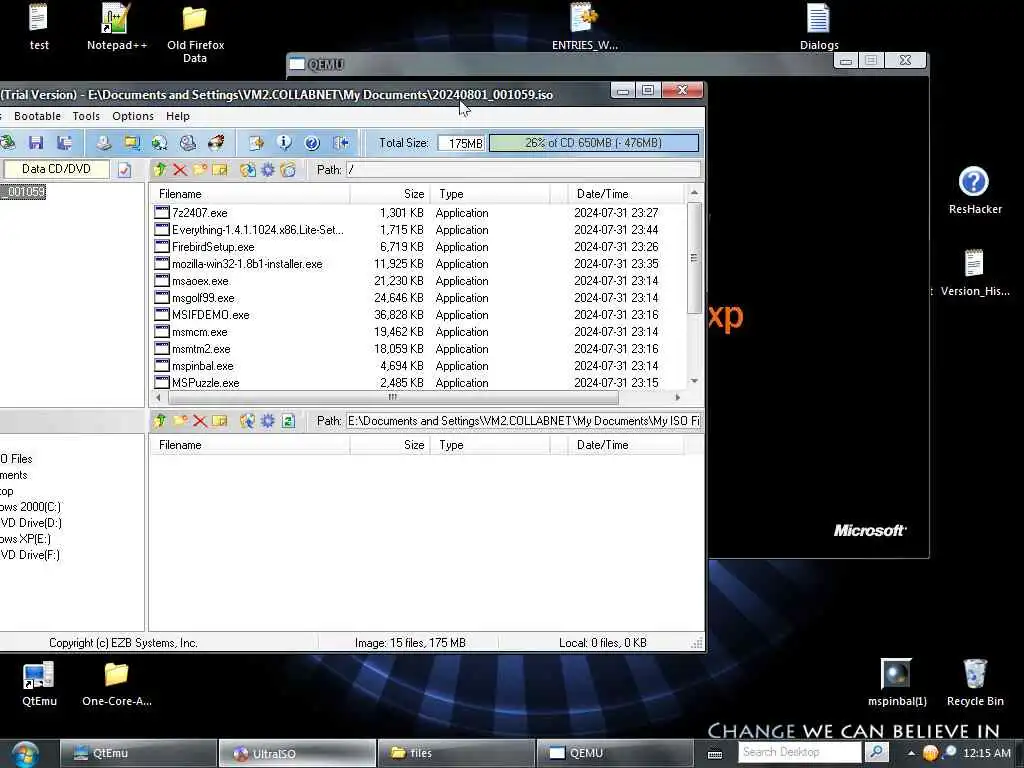Click new folder icon in local pane toolbar
The height and width of the screenshot is (768, 1024).
point(180,421)
